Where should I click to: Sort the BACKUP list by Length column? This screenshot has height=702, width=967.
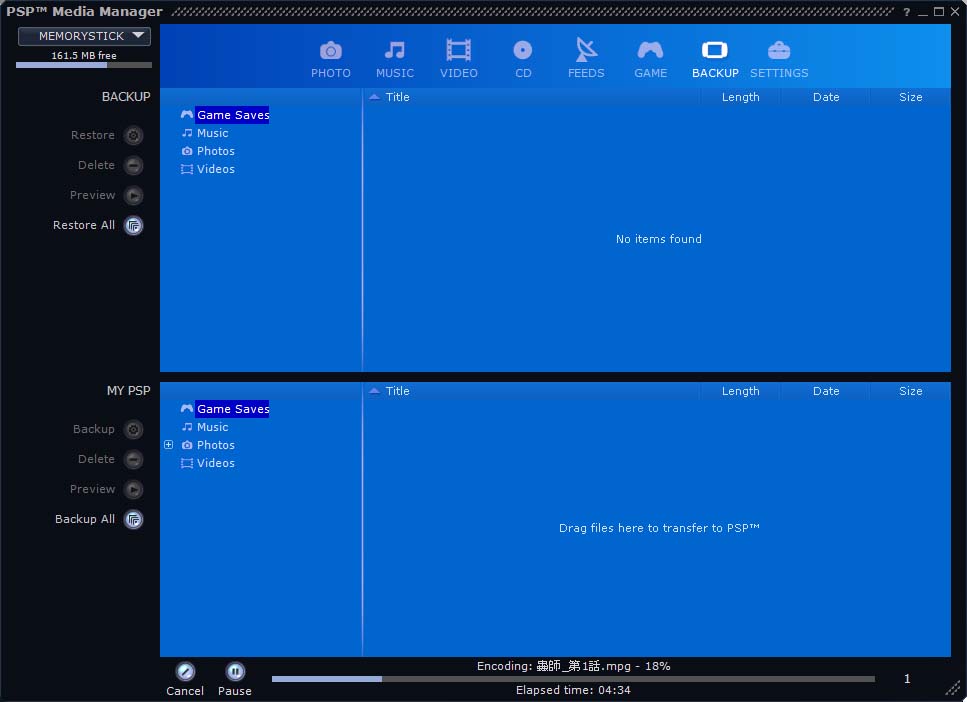740,97
